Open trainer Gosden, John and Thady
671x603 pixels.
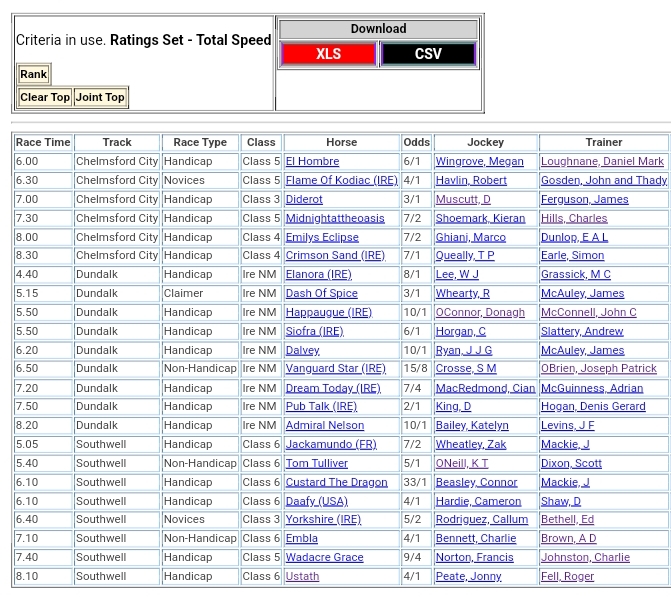[603, 180]
